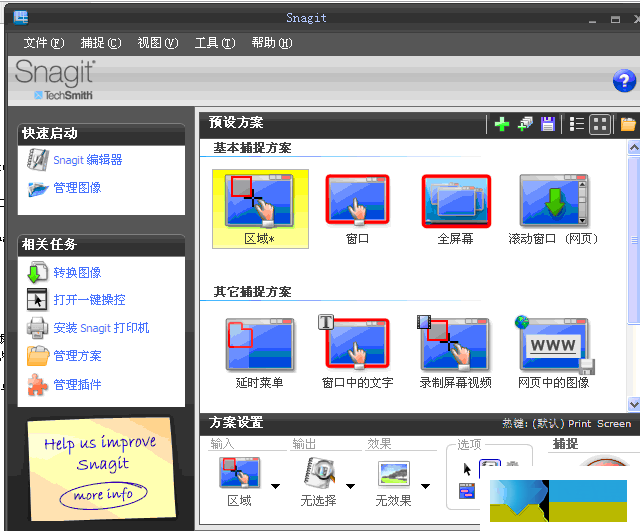Switch profiles to thumbnail grid view

tap(600, 124)
